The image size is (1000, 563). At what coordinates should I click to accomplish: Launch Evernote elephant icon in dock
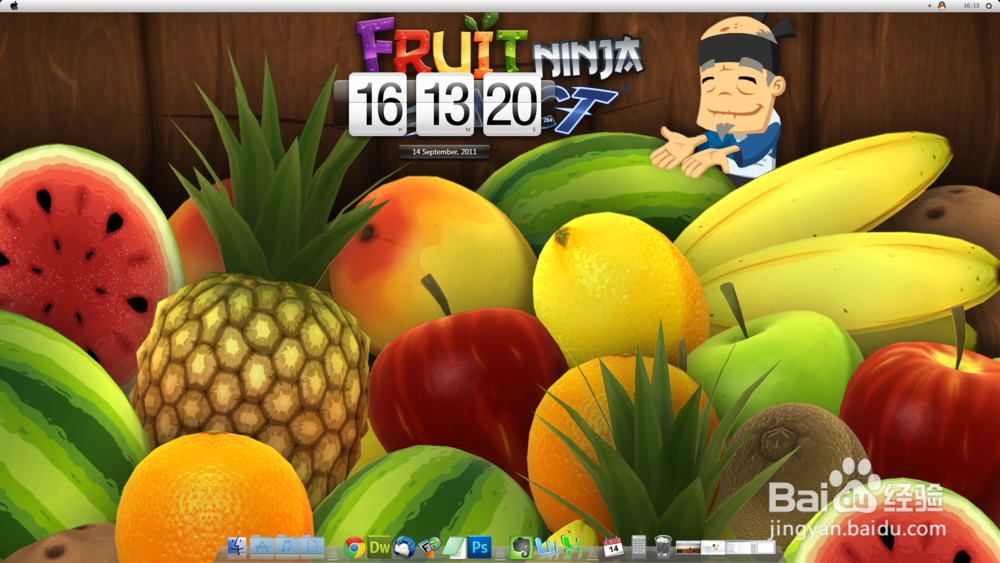point(521,547)
